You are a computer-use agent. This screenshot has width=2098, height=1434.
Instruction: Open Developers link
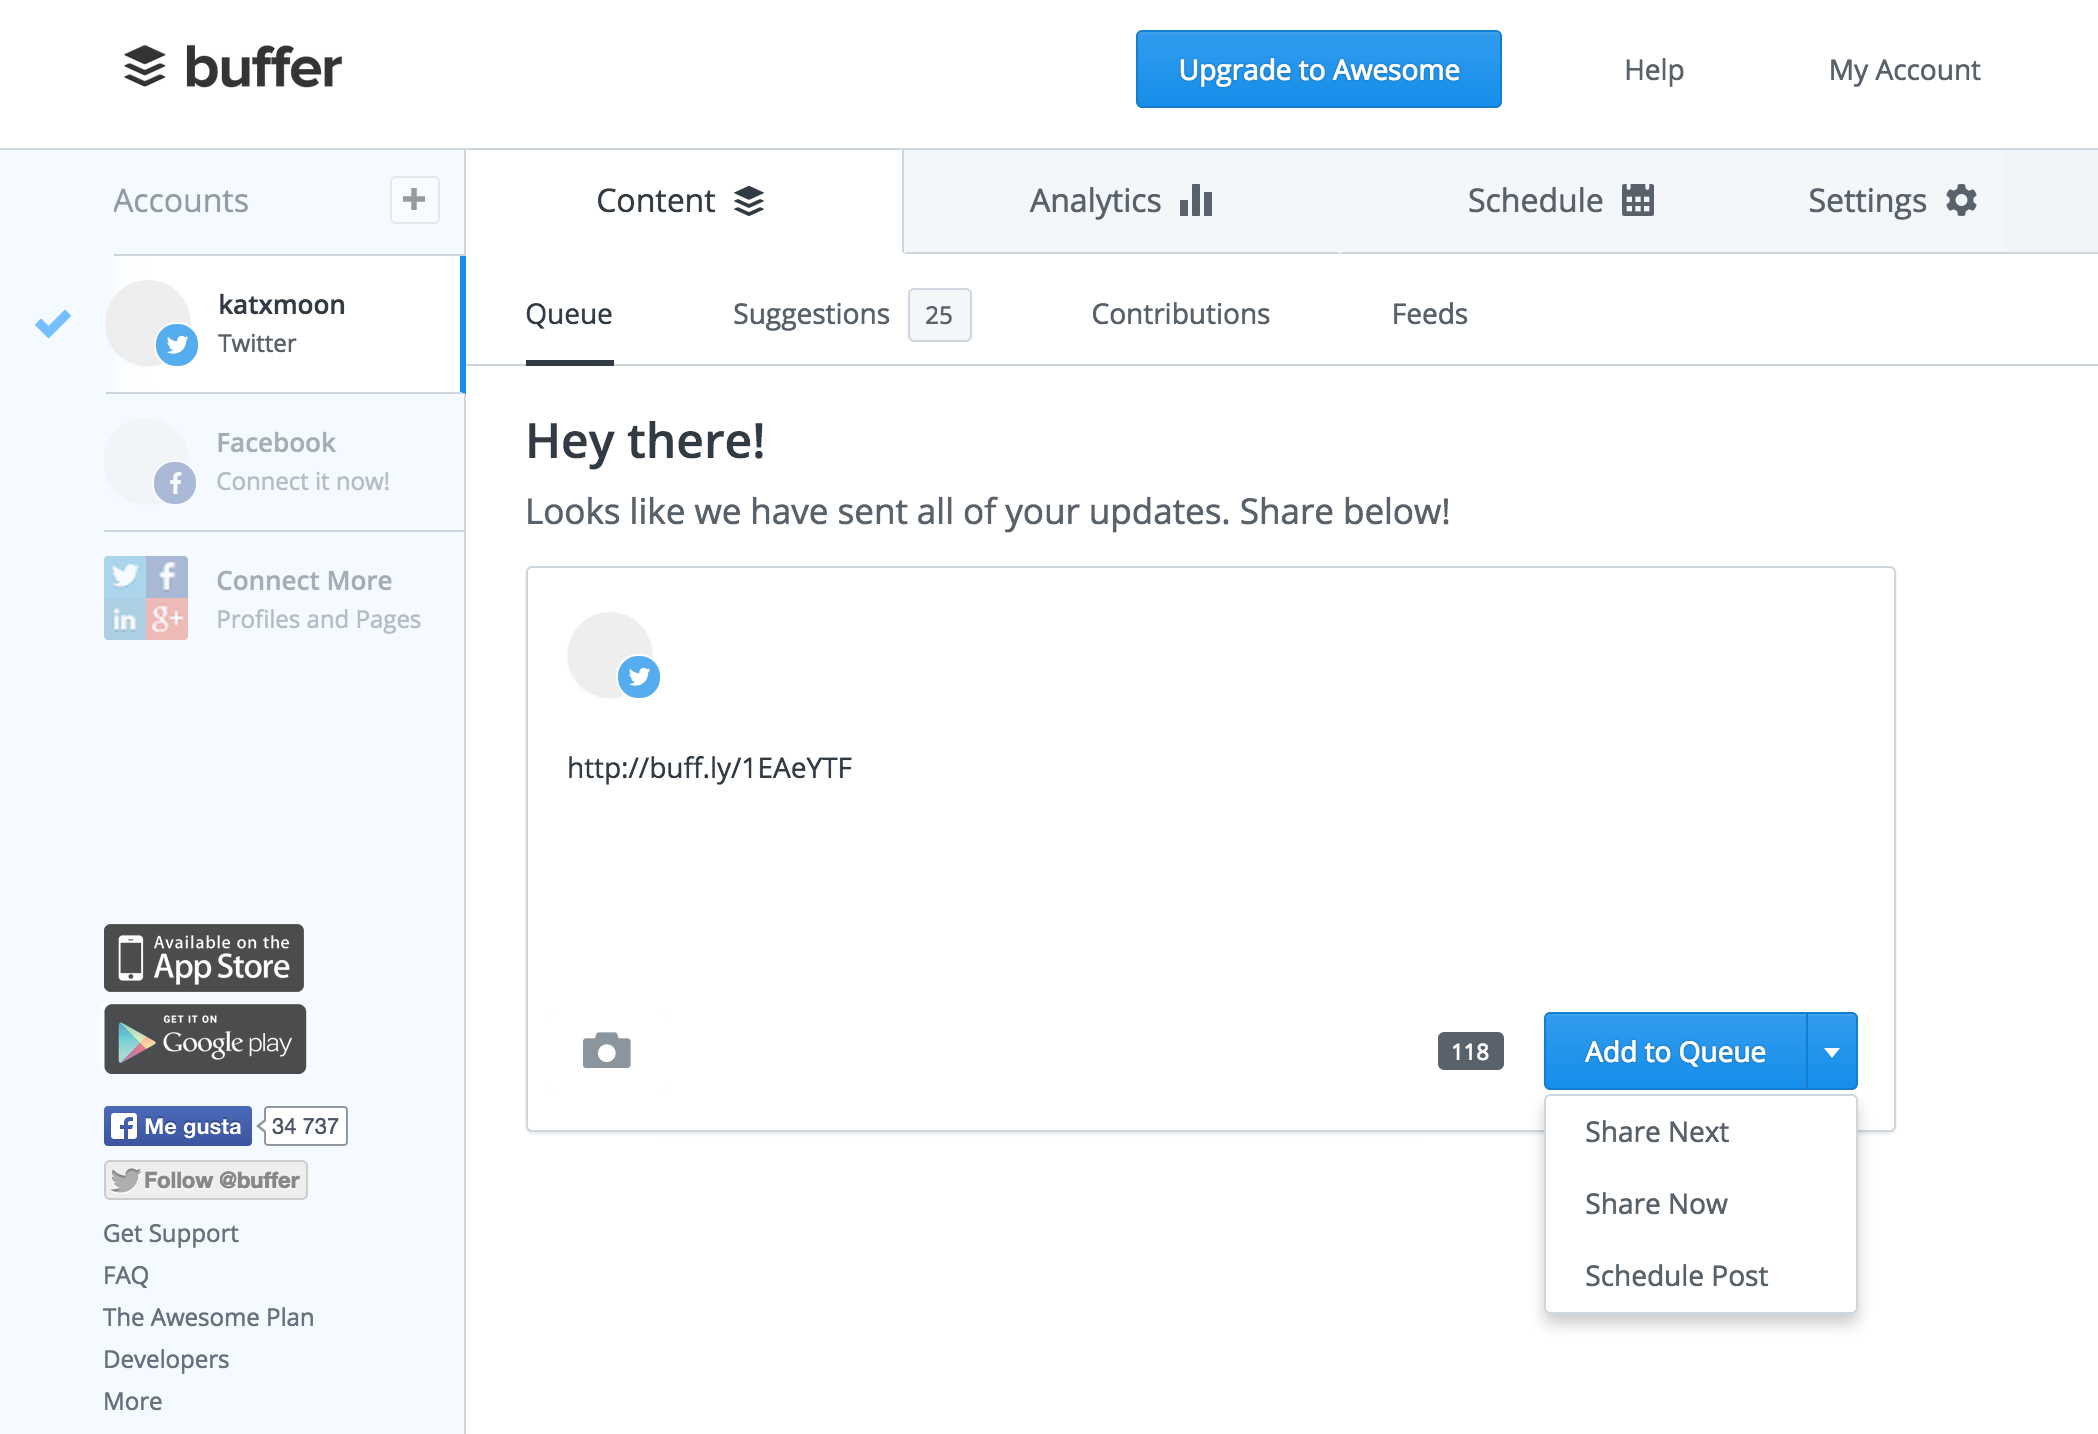pos(166,1359)
